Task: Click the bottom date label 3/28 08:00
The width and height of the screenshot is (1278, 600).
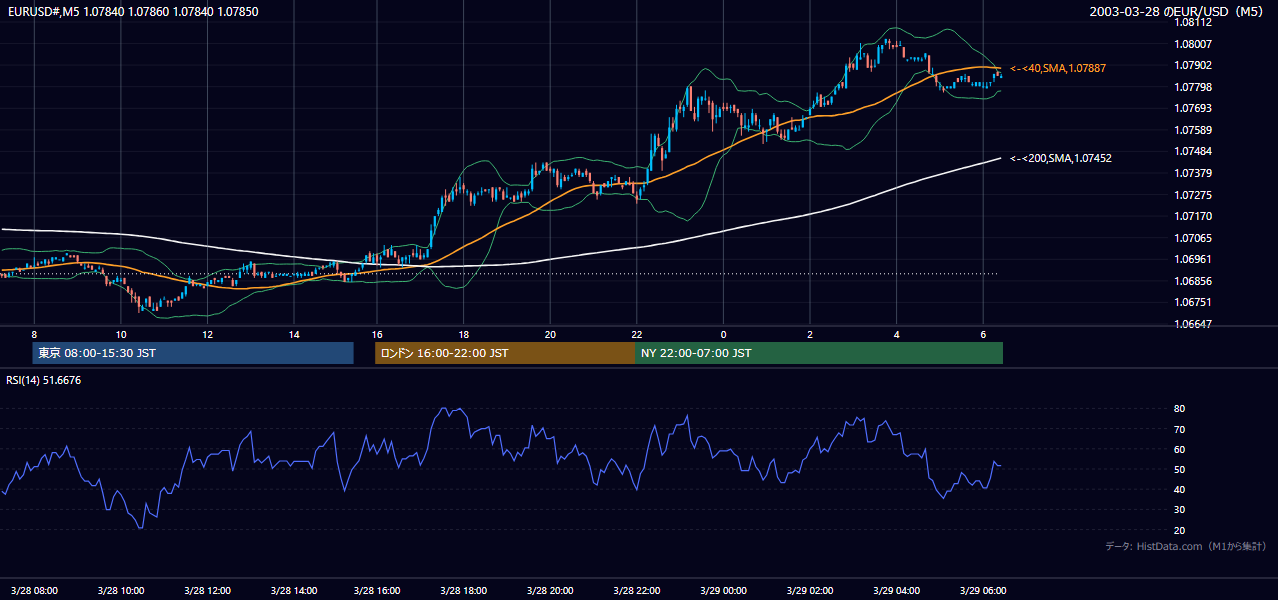Action: 35,591
